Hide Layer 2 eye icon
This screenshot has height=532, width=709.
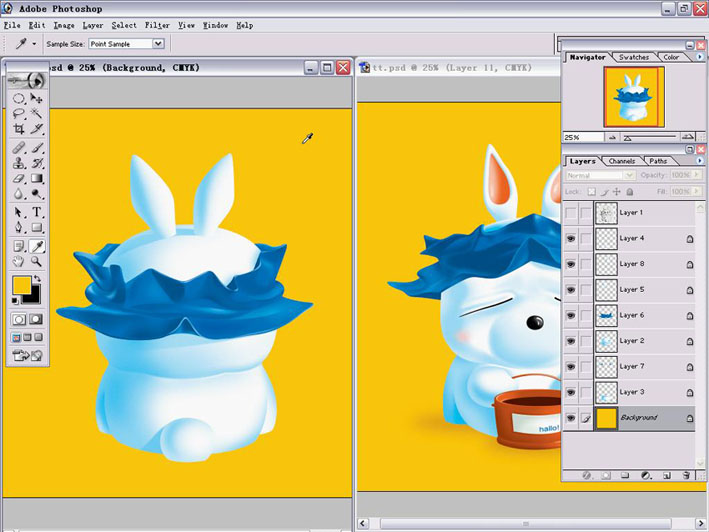[x=571, y=341]
